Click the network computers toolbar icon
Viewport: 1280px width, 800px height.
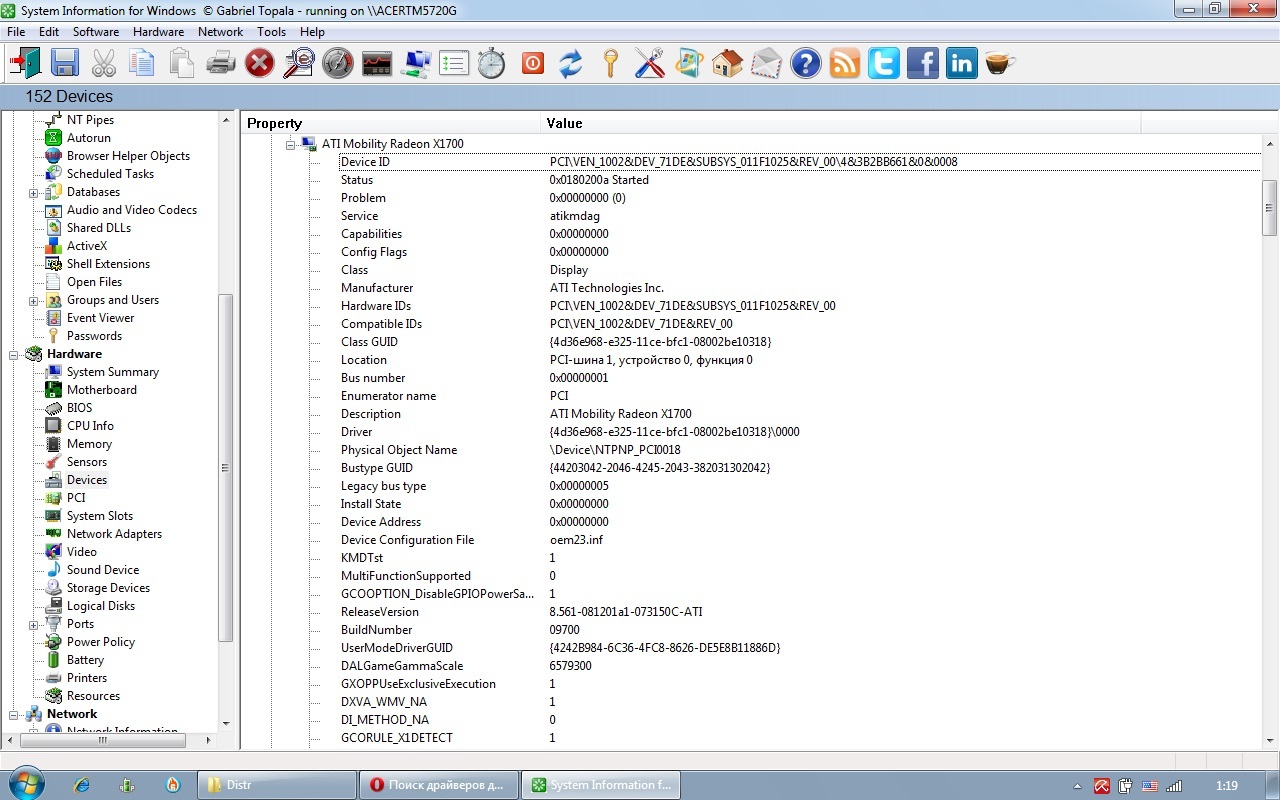click(416, 64)
